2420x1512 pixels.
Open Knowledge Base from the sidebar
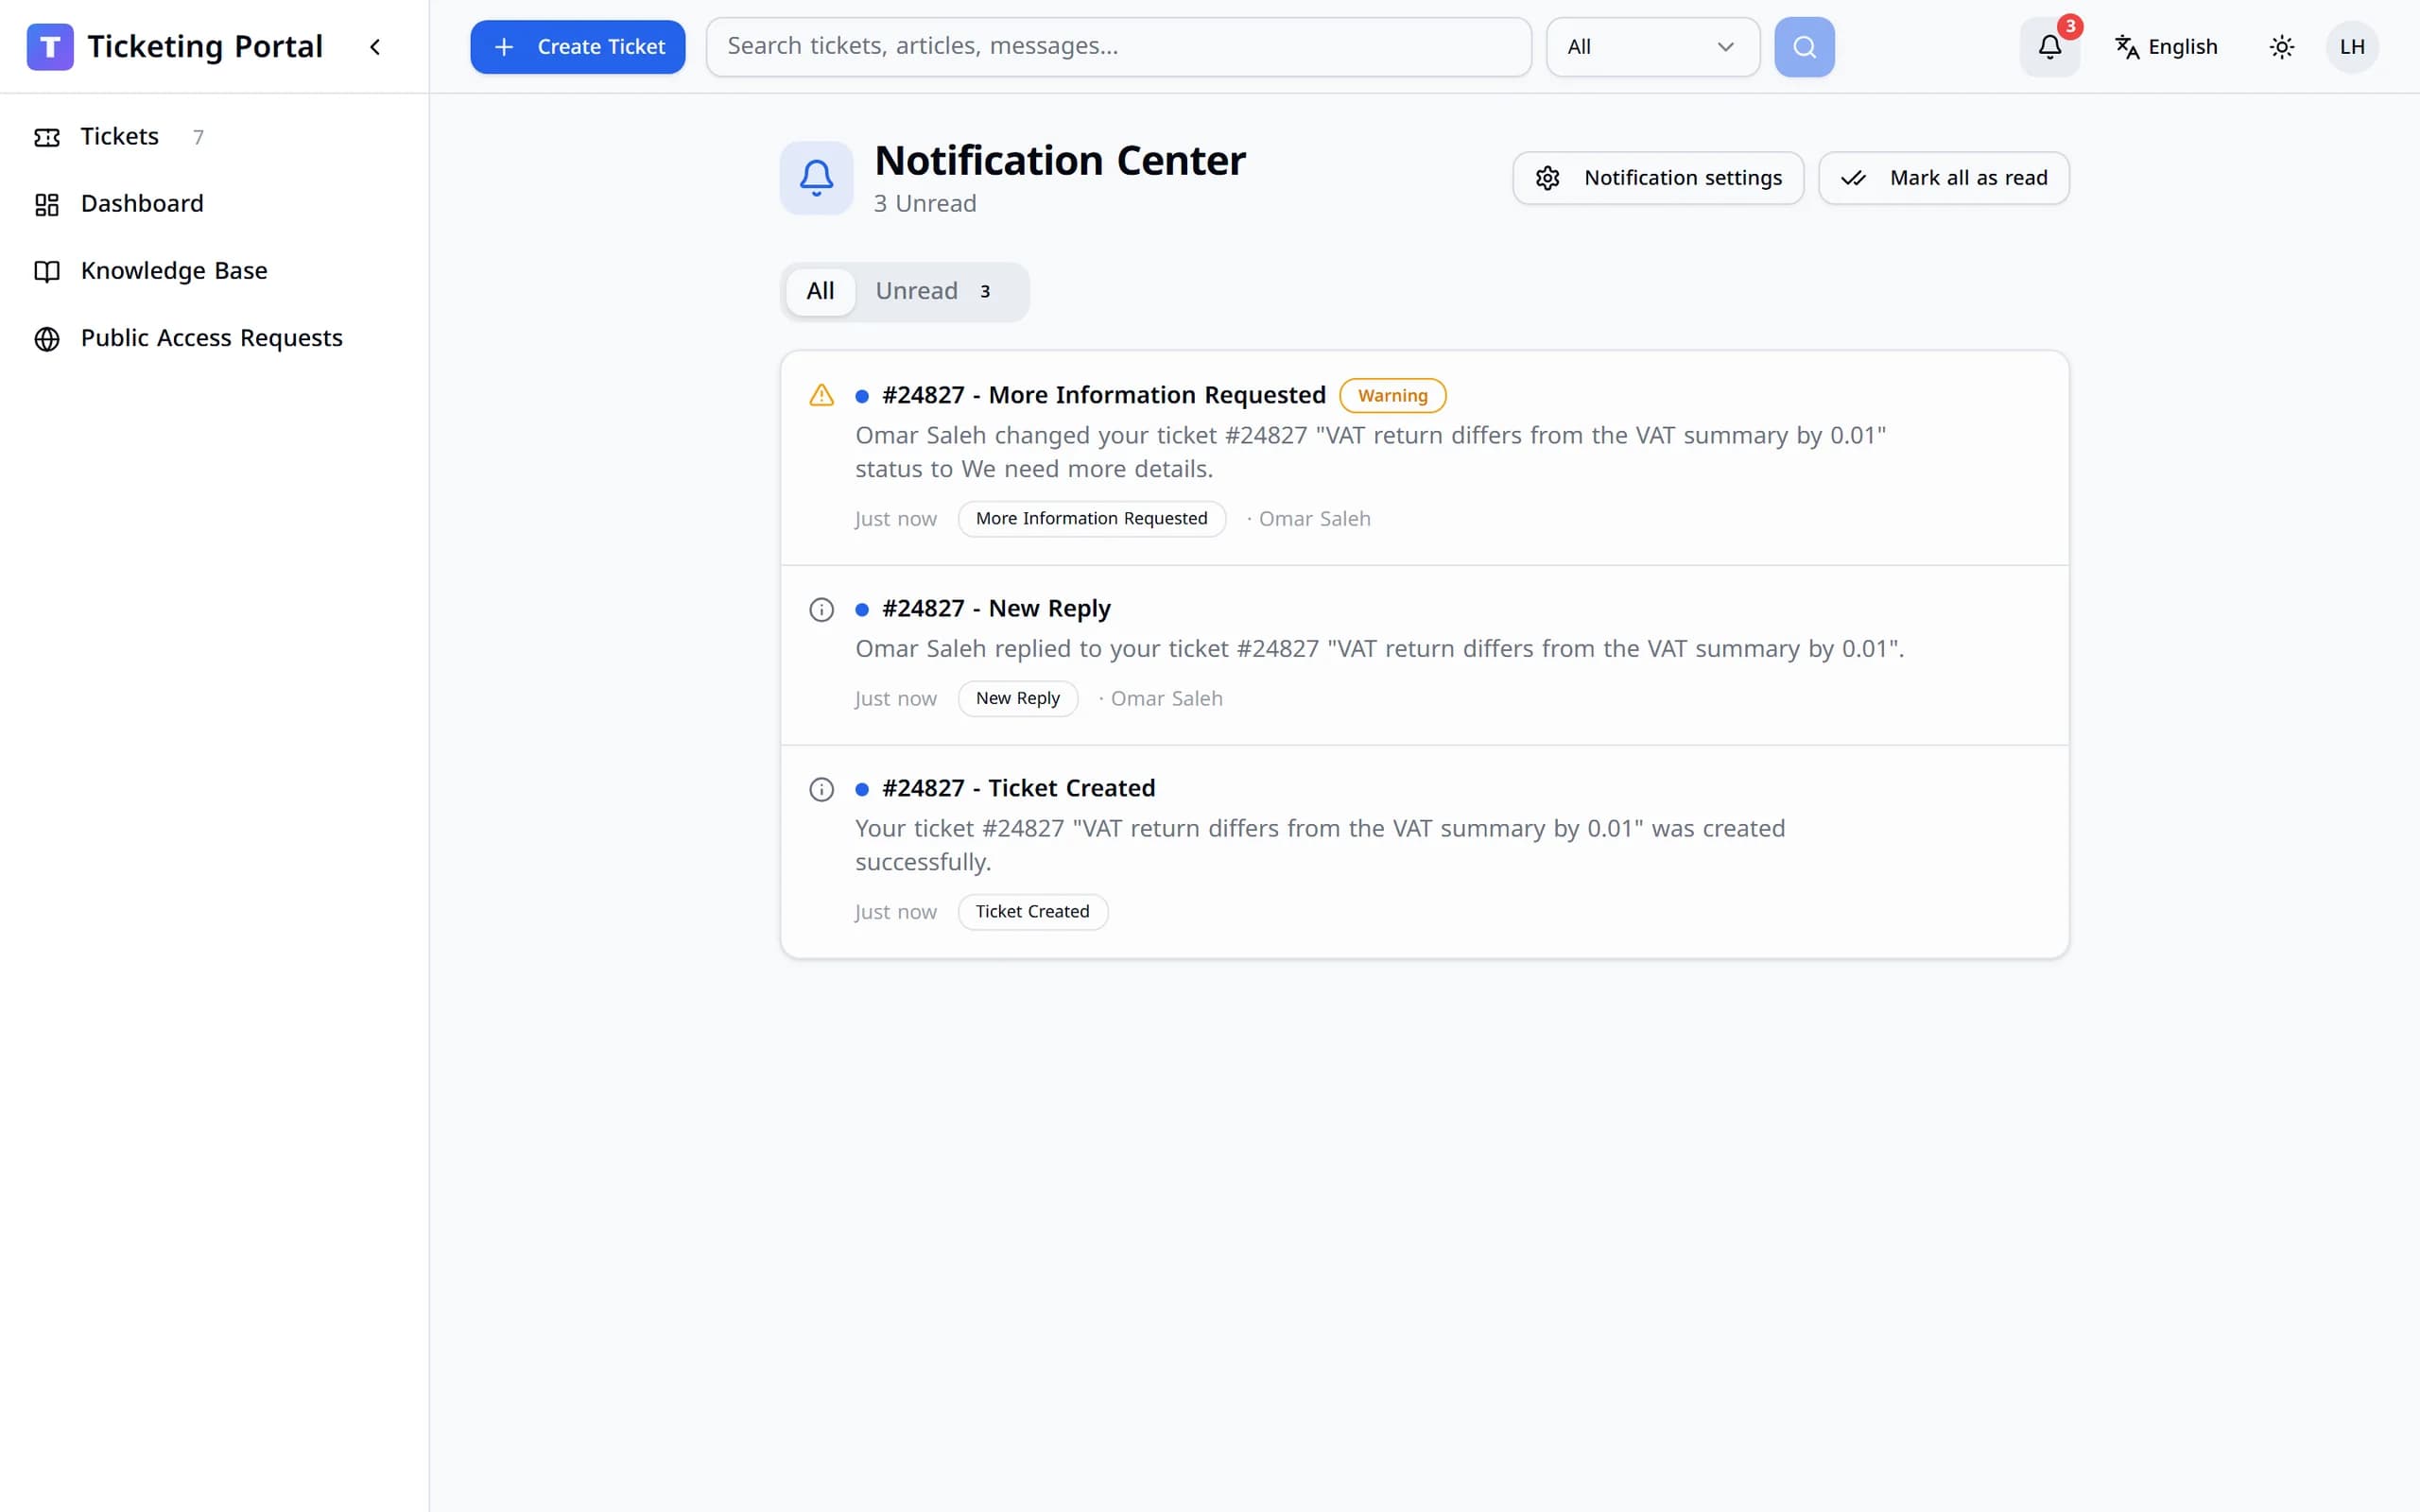(x=214, y=271)
